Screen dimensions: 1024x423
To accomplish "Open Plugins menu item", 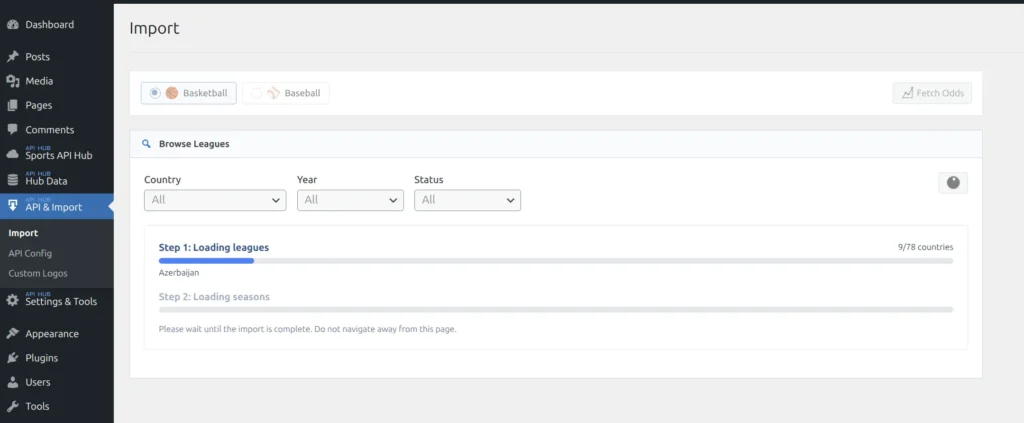I will (57, 358).
